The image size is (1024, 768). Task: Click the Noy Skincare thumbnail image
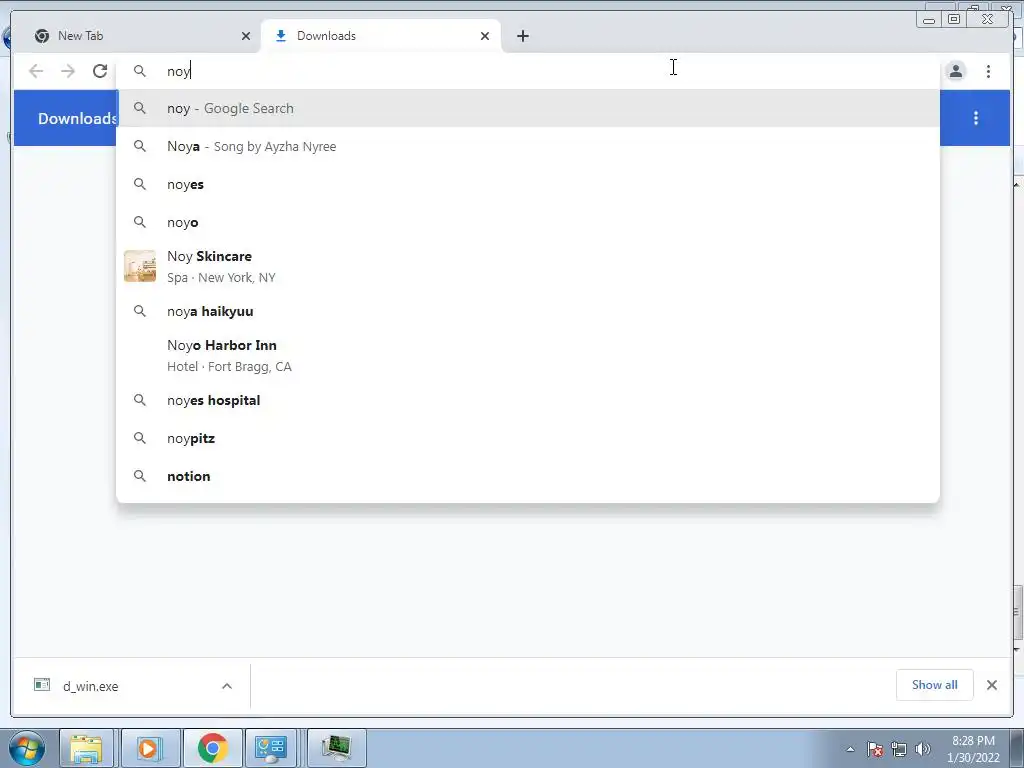click(x=140, y=266)
